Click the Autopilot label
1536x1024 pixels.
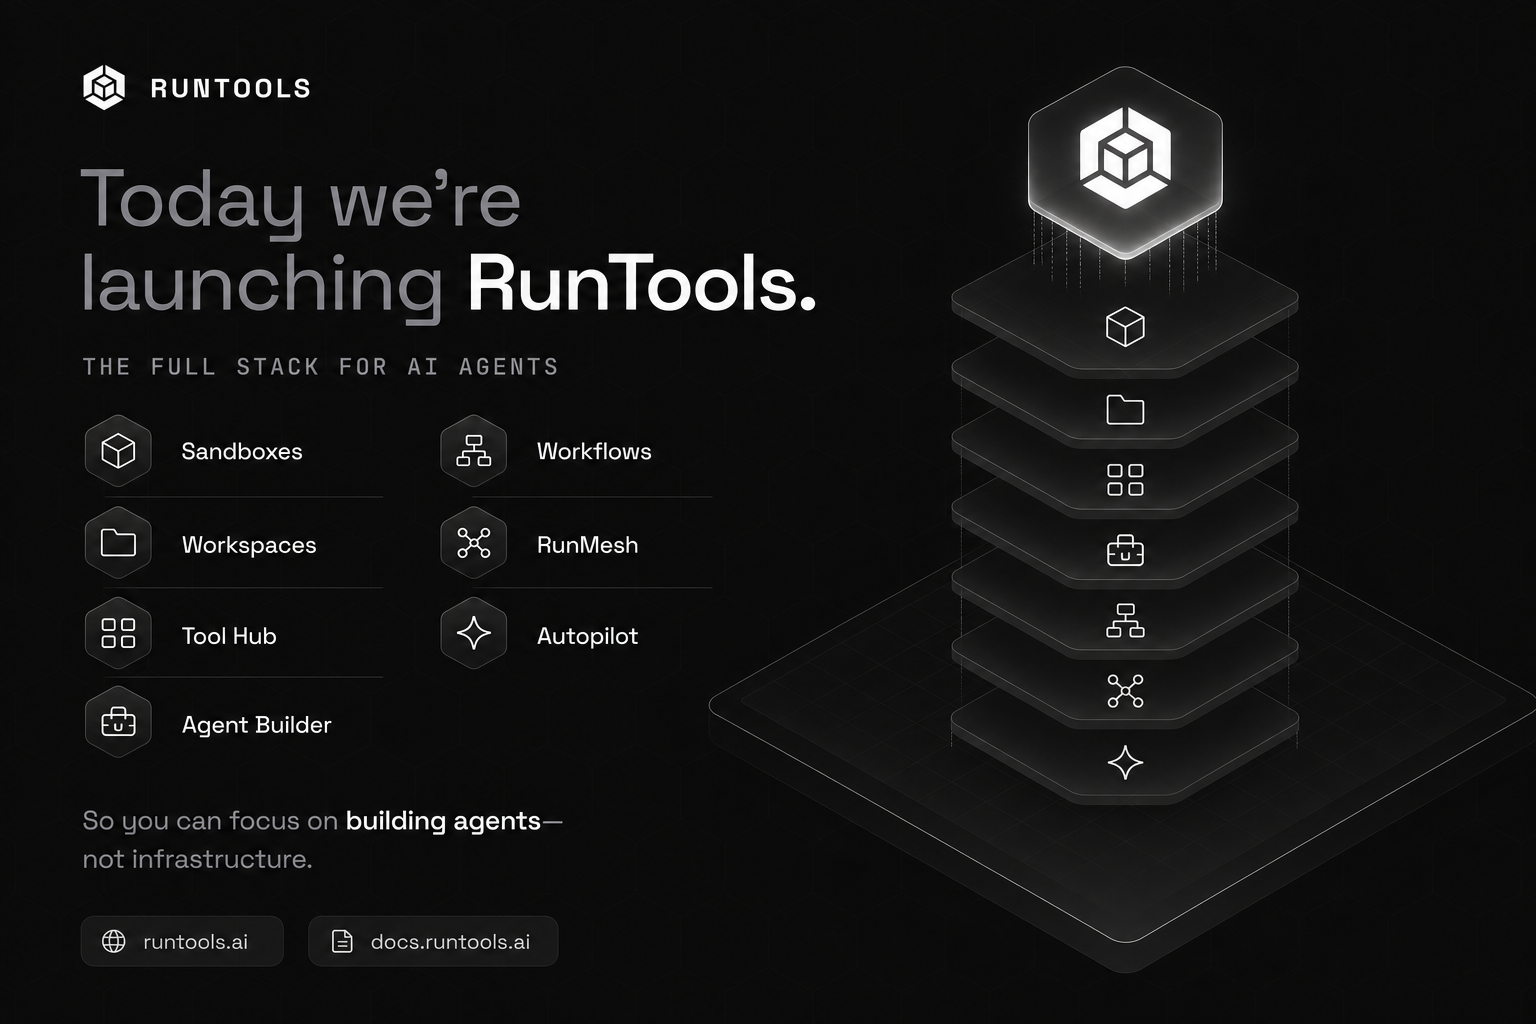point(587,636)
